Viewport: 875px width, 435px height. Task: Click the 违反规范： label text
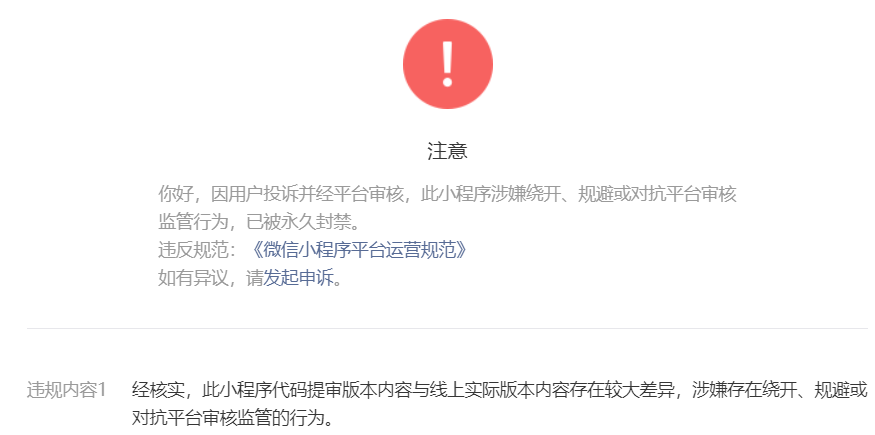pyautogui.click(x=201, y=251)
